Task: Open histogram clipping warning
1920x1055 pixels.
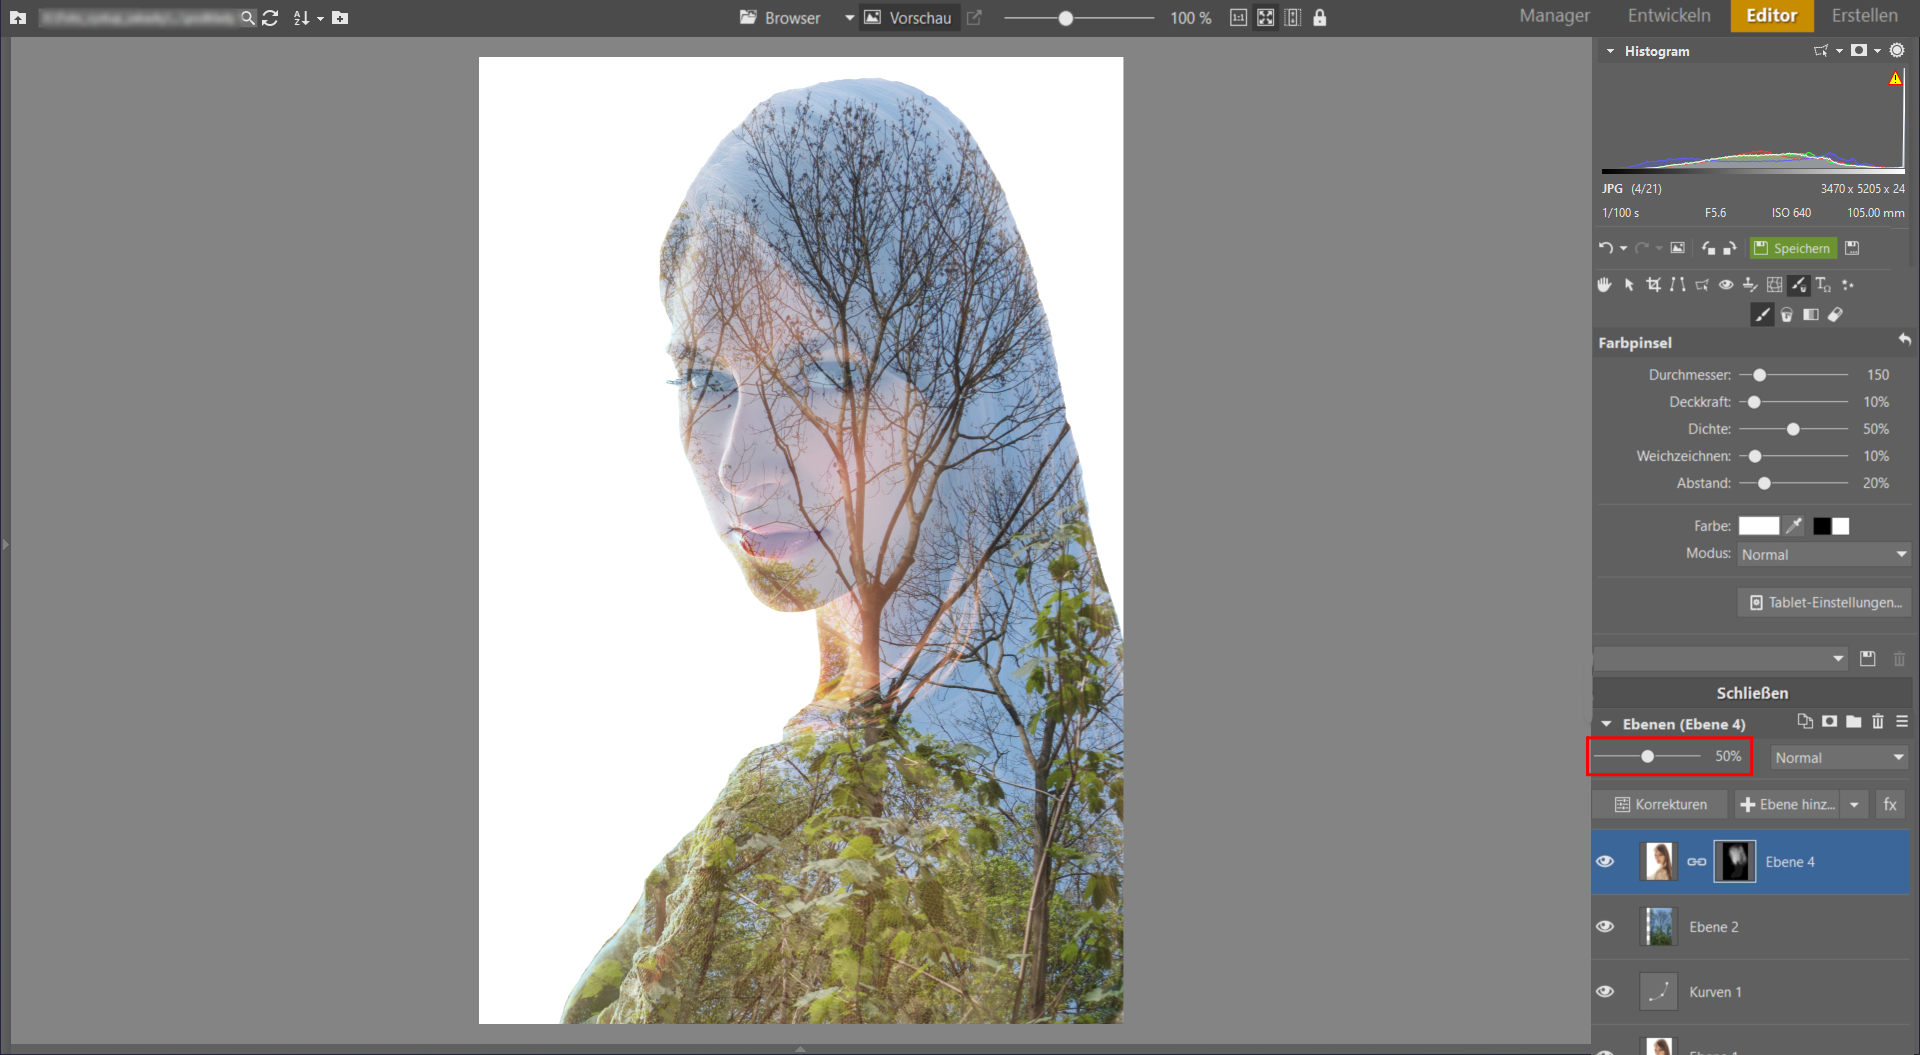Action: click(1895, 79)
